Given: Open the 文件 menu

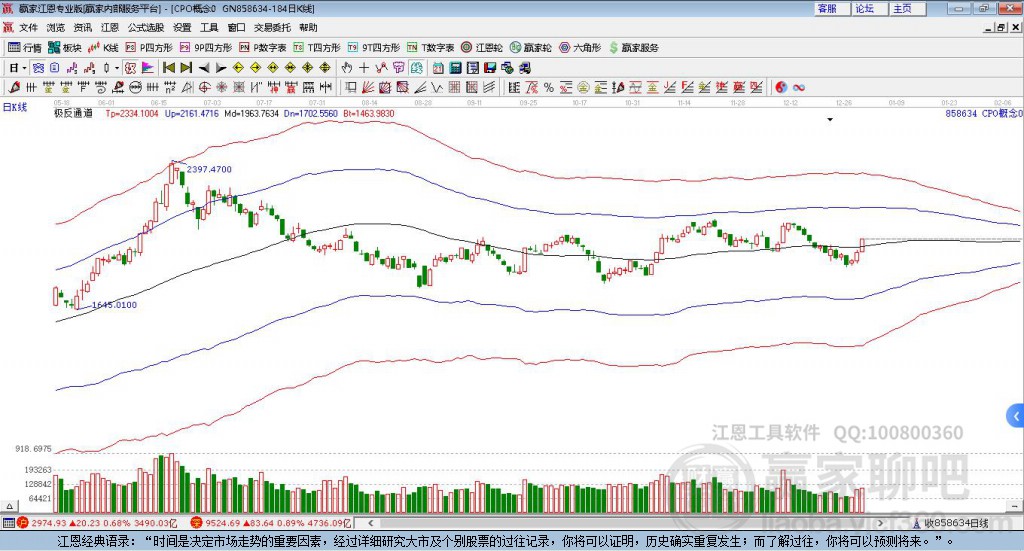Looking at the screenshot, I should pyautogui.click(x=28, y=27).
